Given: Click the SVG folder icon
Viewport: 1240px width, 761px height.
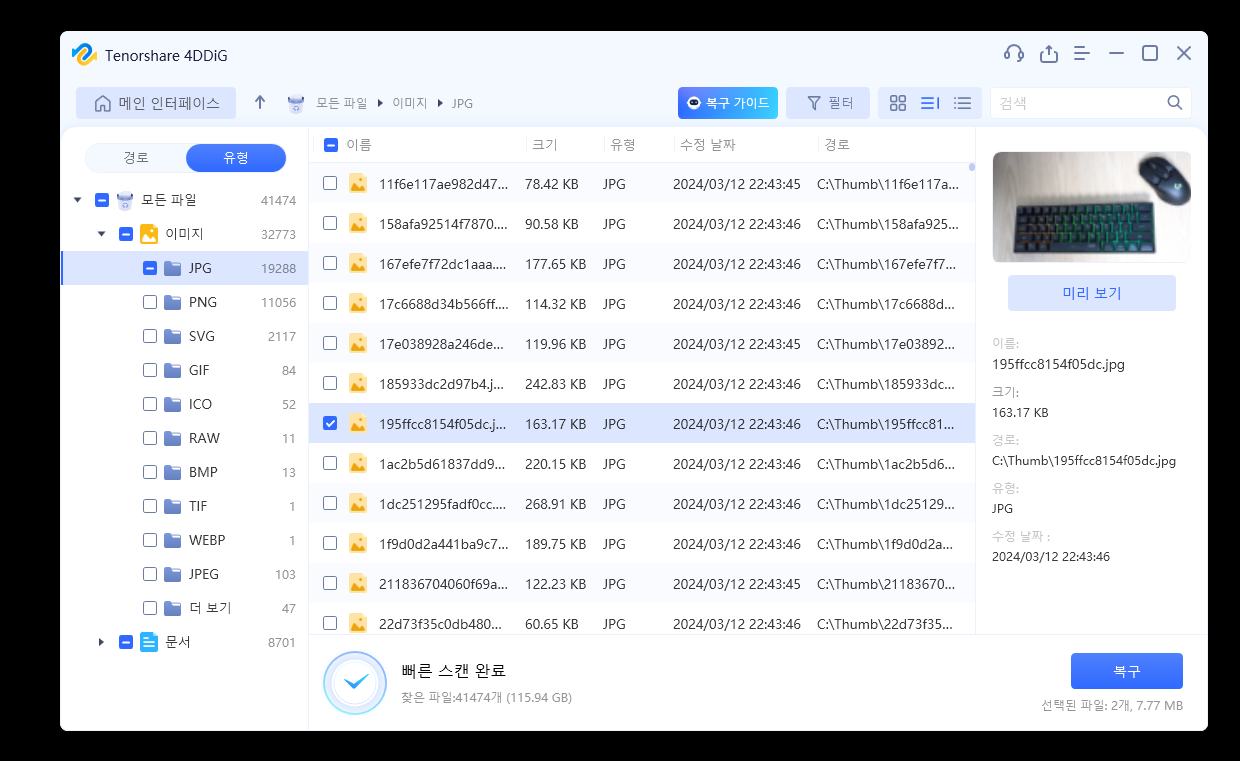Looking at the screenshot, I should pos(173,336).
